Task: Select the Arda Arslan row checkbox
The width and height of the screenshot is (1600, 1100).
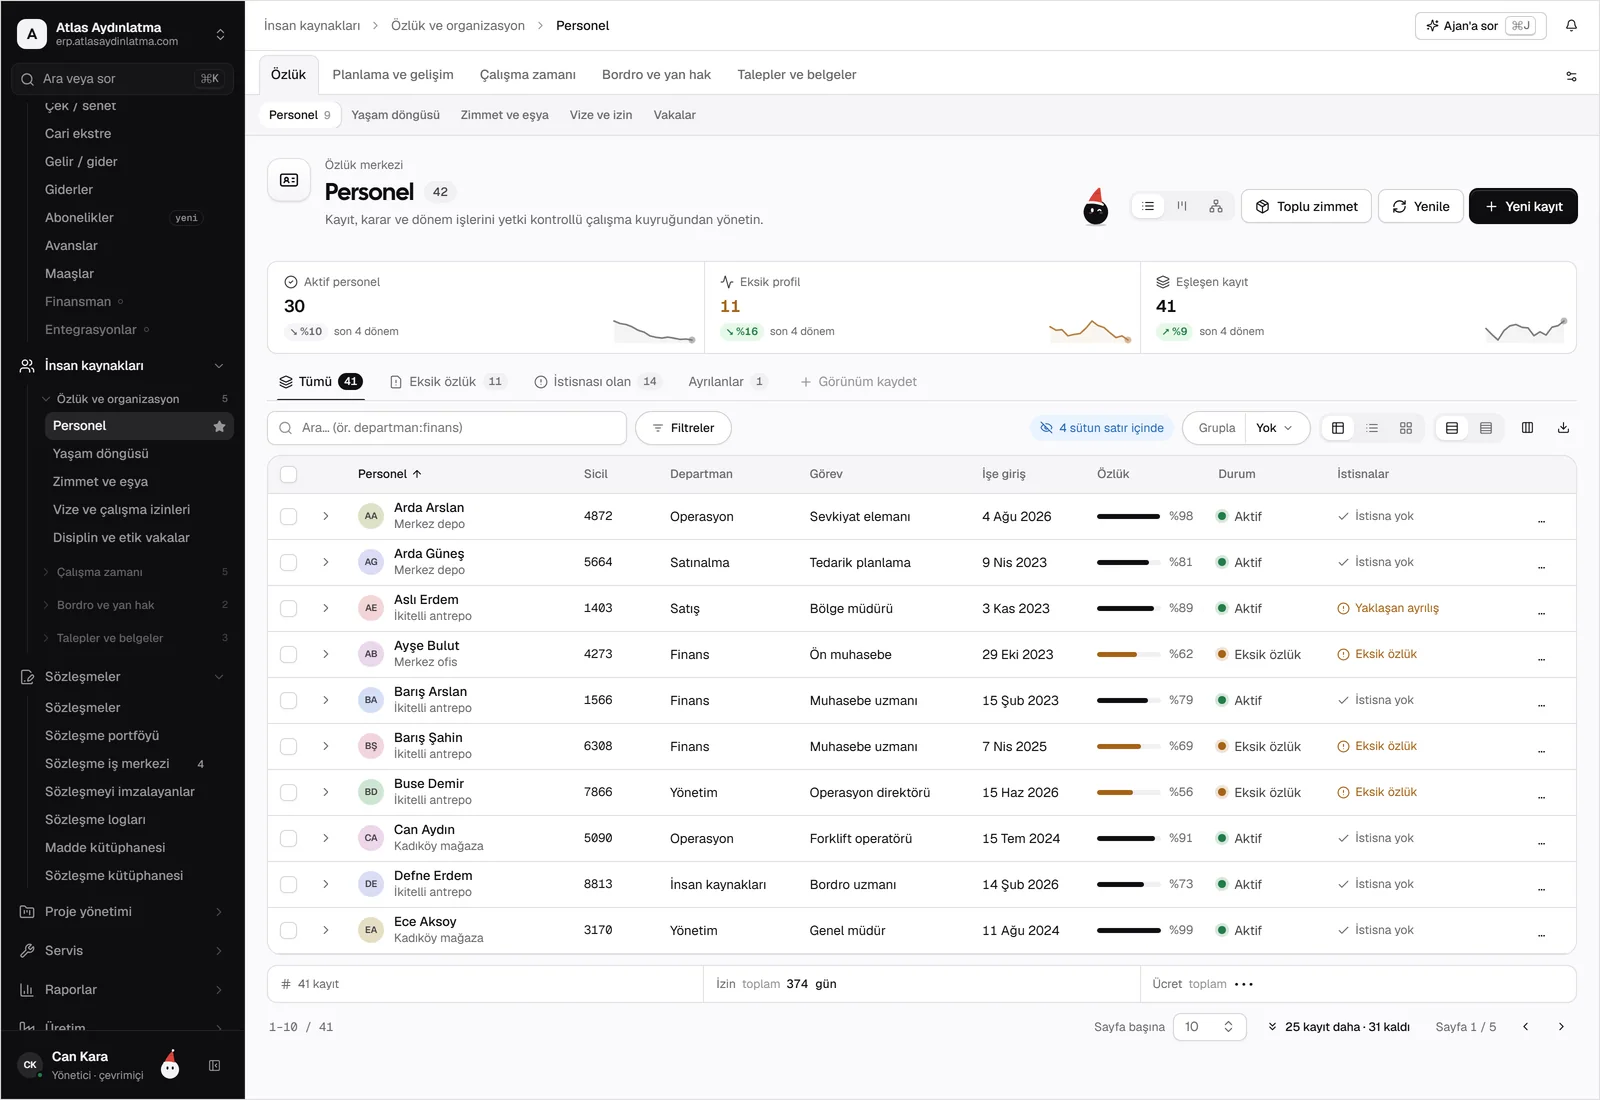Action: click(x=288, y=517)
